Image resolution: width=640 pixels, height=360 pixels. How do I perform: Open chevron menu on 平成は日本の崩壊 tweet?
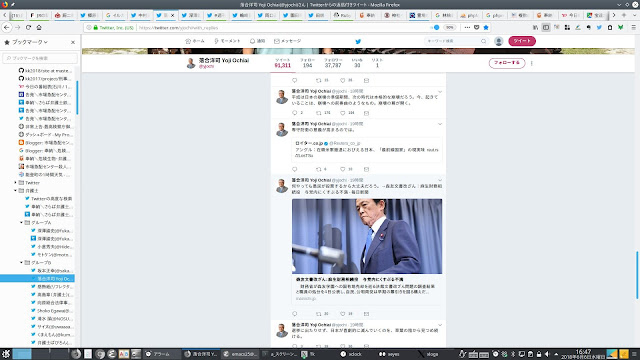click(440, 91)
